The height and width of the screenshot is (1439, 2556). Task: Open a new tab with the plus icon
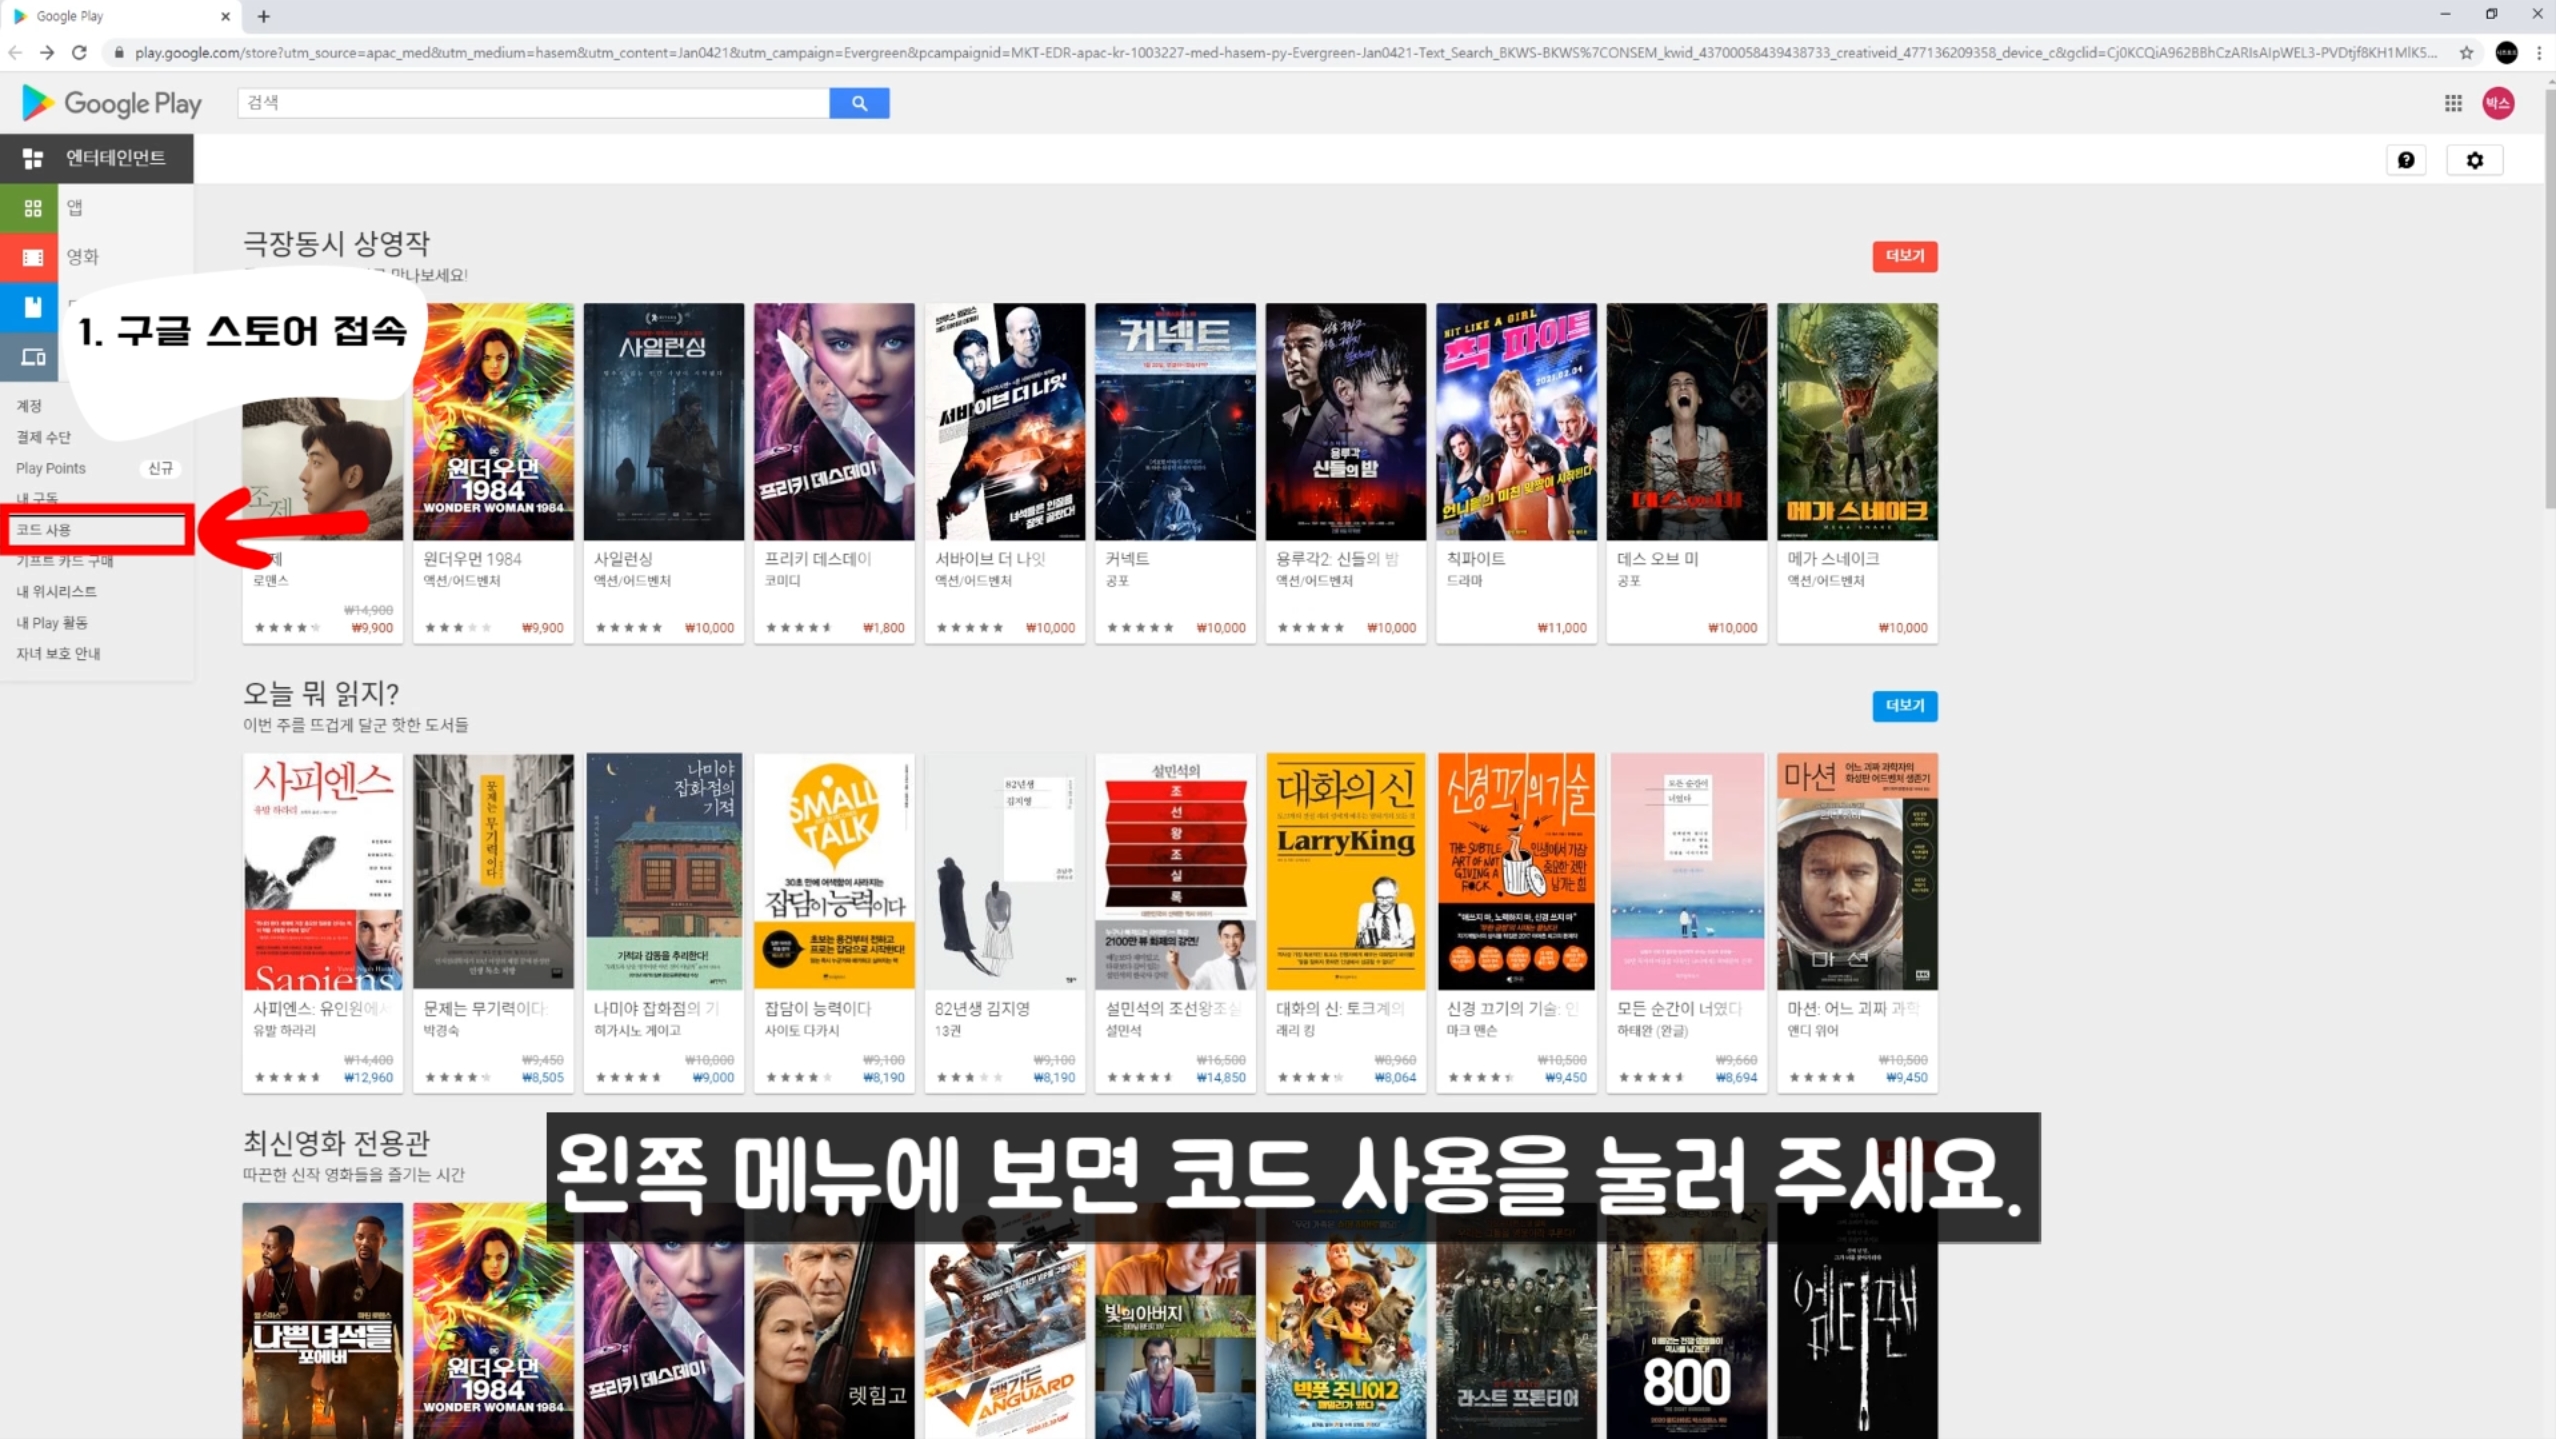(264, 16)
